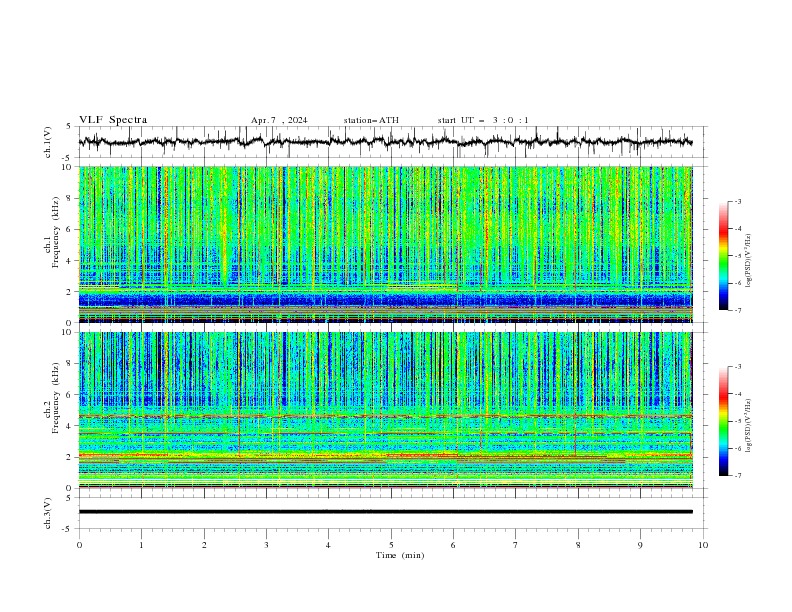This screenshot has width=792, height=612.
Task: Click the time axis tick label "3"
Action: pyautogui.click(x=266, y=545)
